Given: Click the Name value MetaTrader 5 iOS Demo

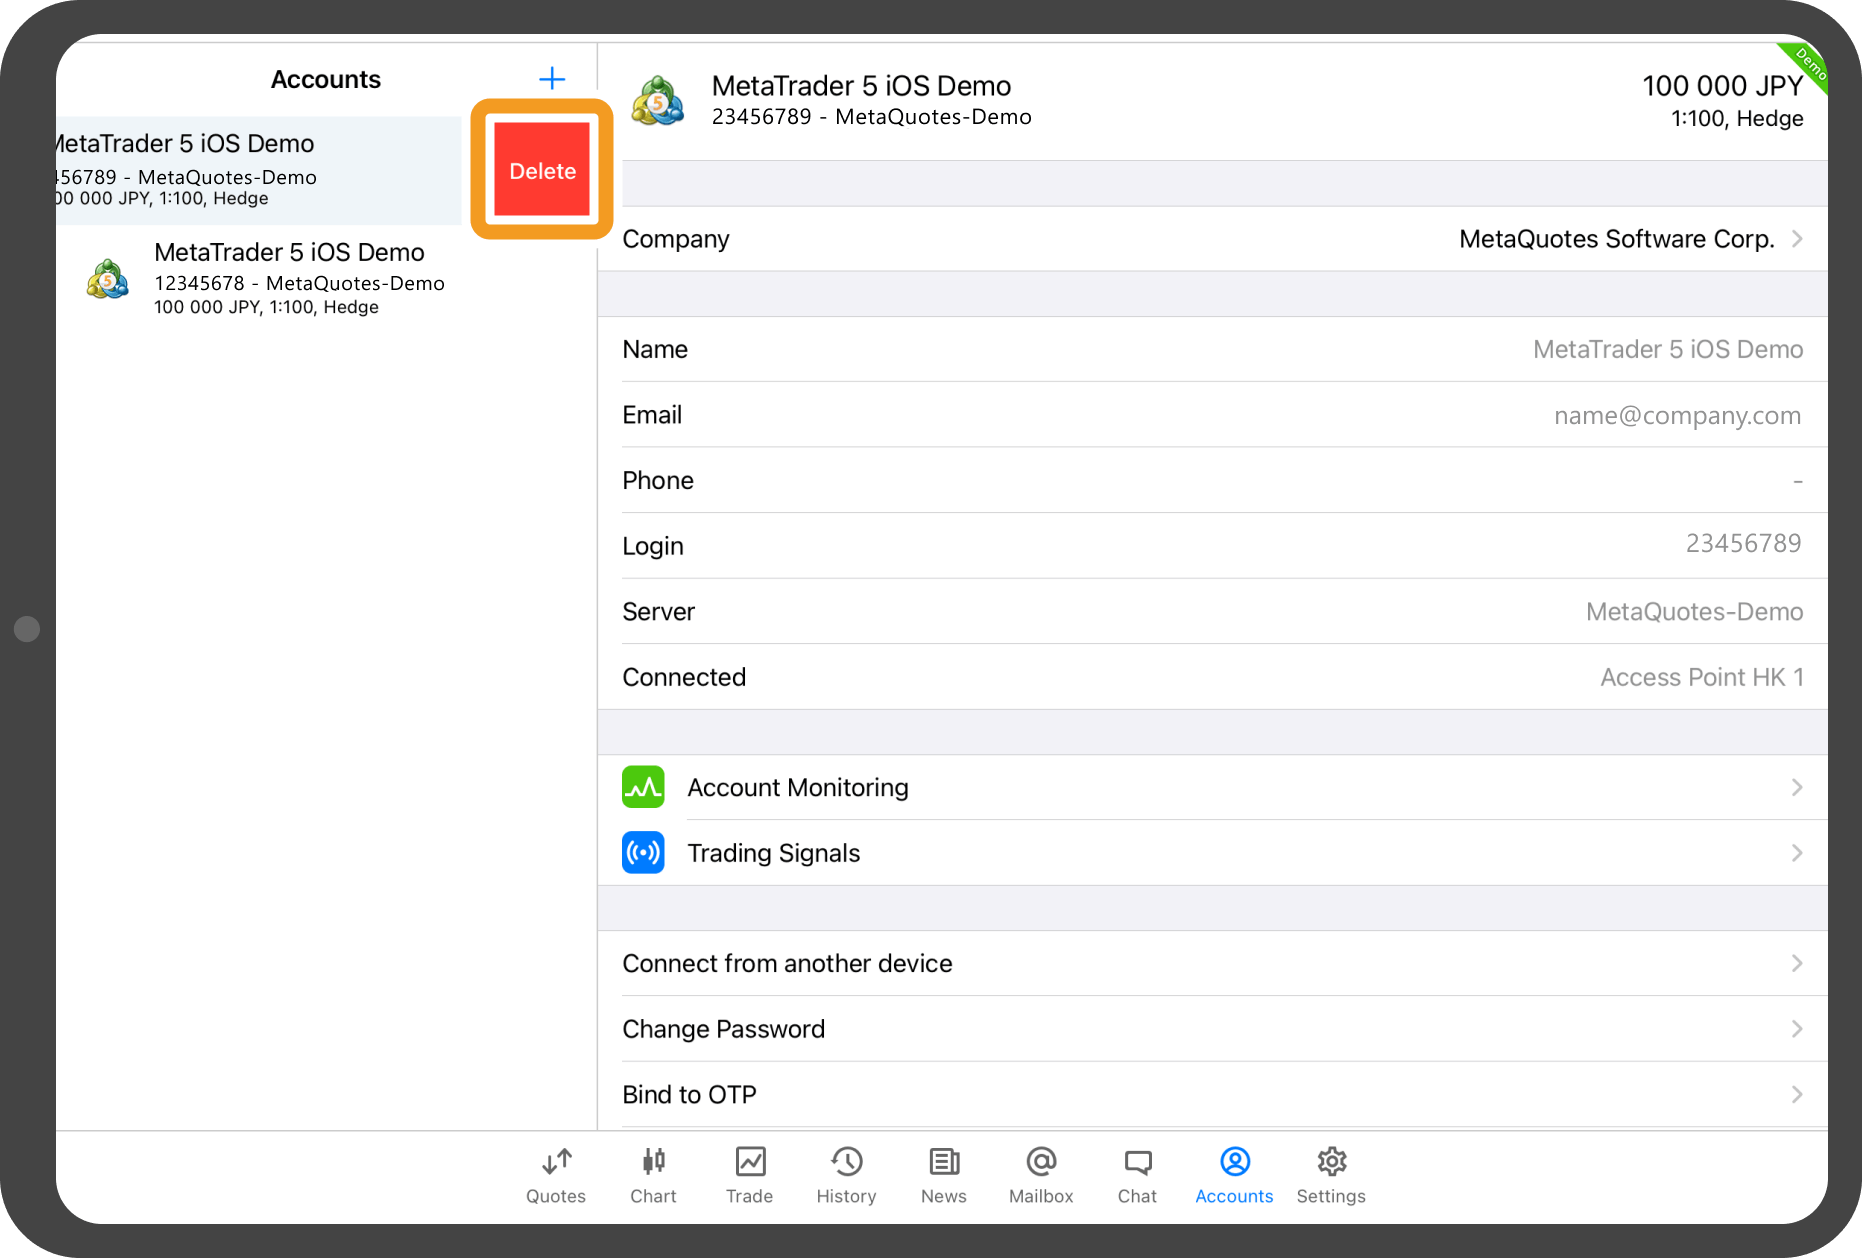Looking at the screenshot, I should (x=1667, y=349).
